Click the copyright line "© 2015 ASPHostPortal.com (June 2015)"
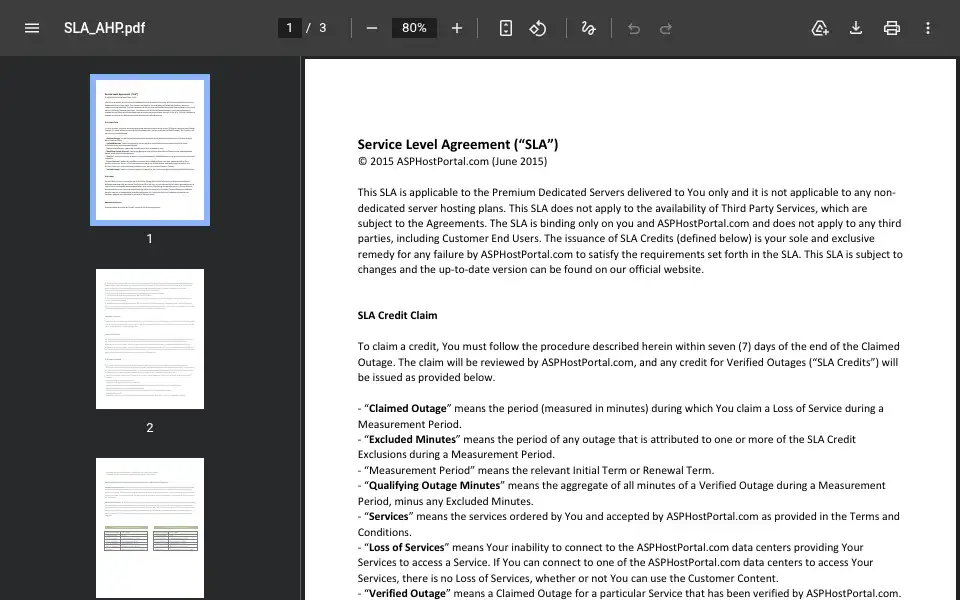960x600 pixels. tap(452, 162)
